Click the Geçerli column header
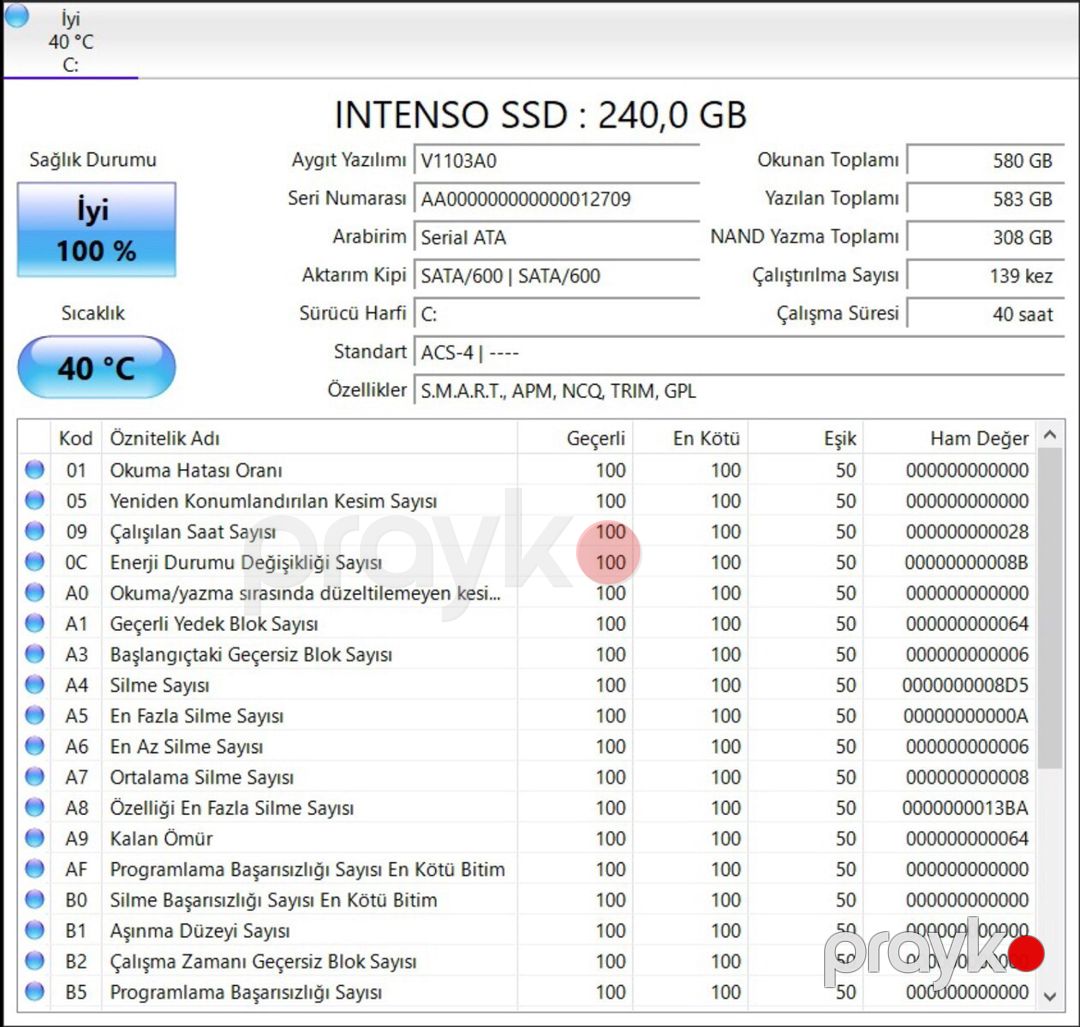 click(x=575, y=438)
